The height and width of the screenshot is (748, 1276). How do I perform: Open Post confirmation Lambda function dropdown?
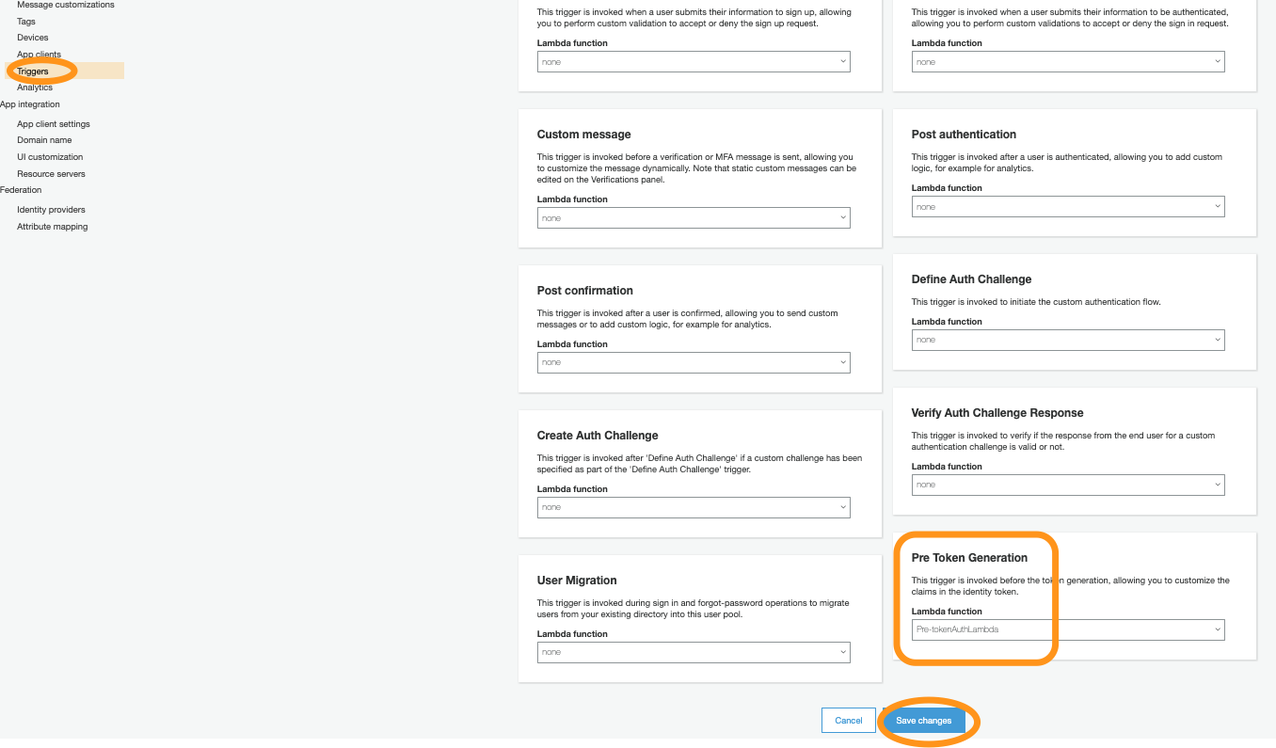(693, 363)
